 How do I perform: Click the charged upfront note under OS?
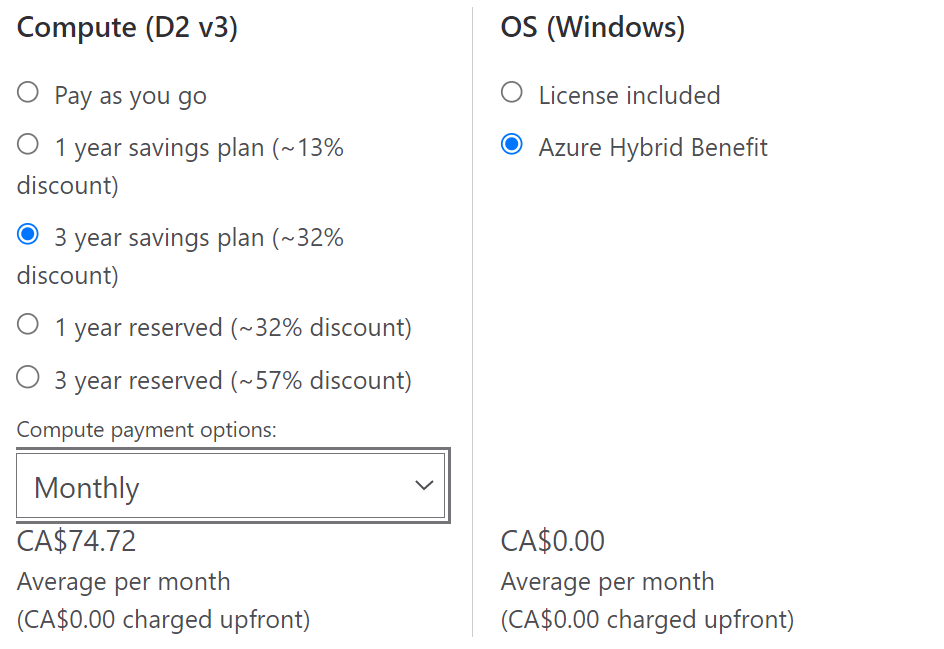pos(647,620)
